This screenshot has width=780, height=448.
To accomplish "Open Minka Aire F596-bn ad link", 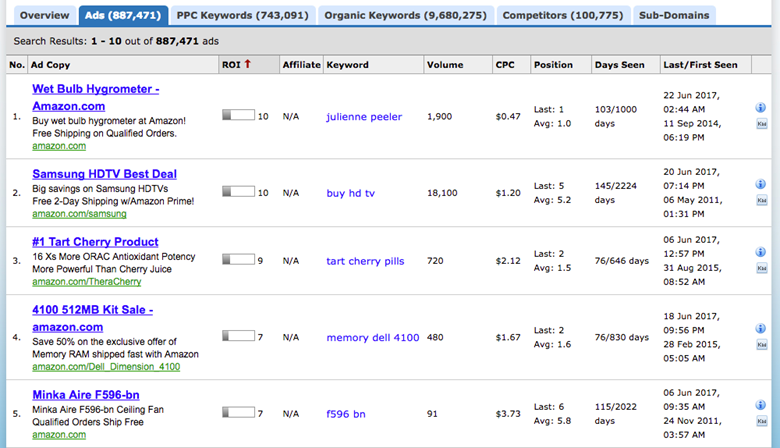I will tap(86, 395).
